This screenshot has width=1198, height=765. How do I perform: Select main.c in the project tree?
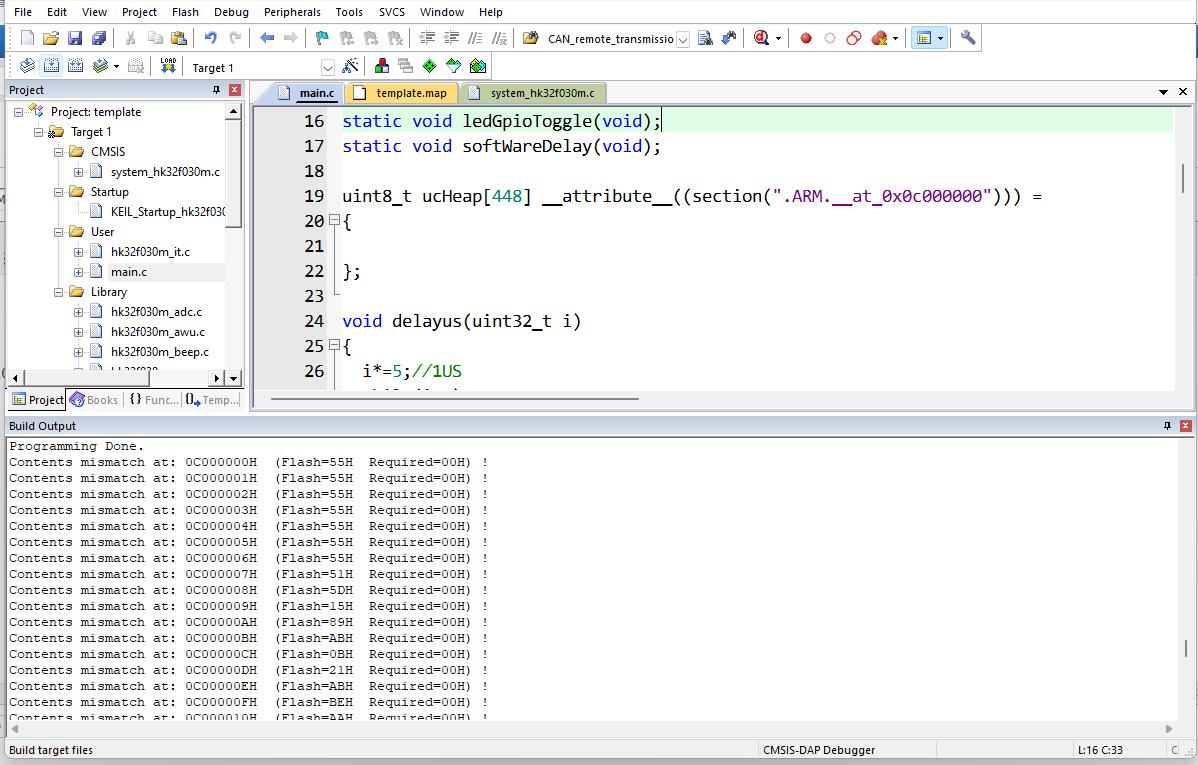coord(128,272)
